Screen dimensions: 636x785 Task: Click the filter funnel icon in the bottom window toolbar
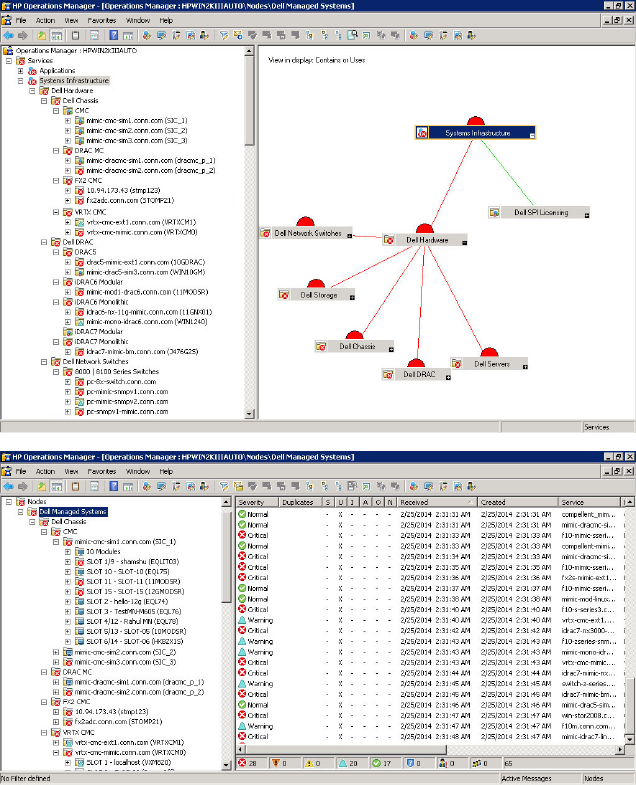pos(224,486)
